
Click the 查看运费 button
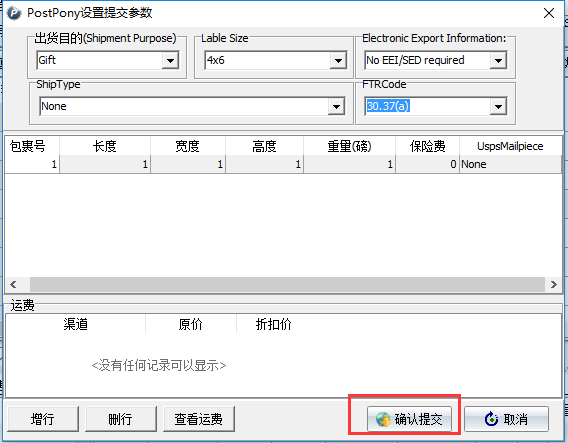(199, 419)
